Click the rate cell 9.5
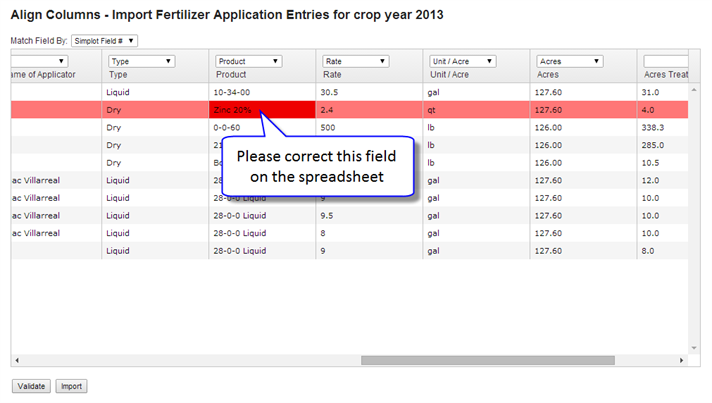 pos(369,216)
